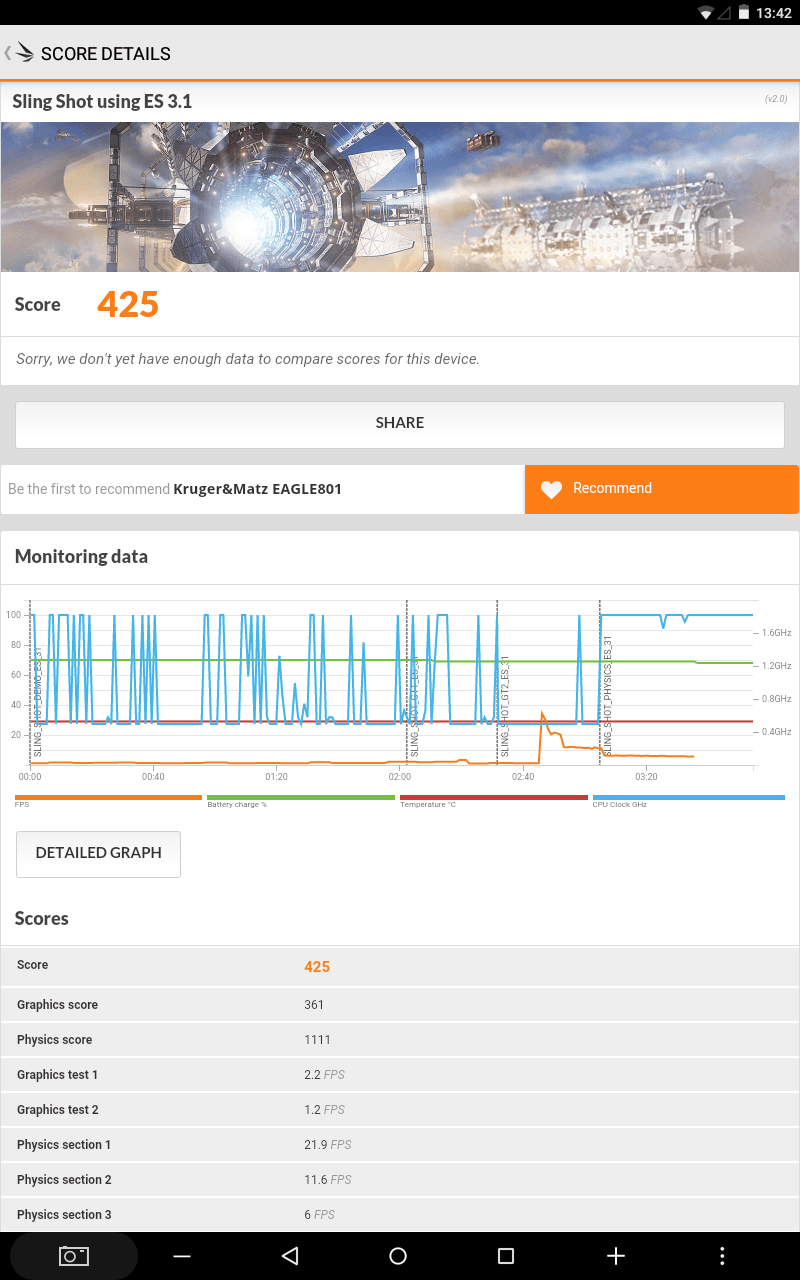Select the 'Physics section 3' row label
Viewport: 800px width, 1280px height.
click(64, 1215)
